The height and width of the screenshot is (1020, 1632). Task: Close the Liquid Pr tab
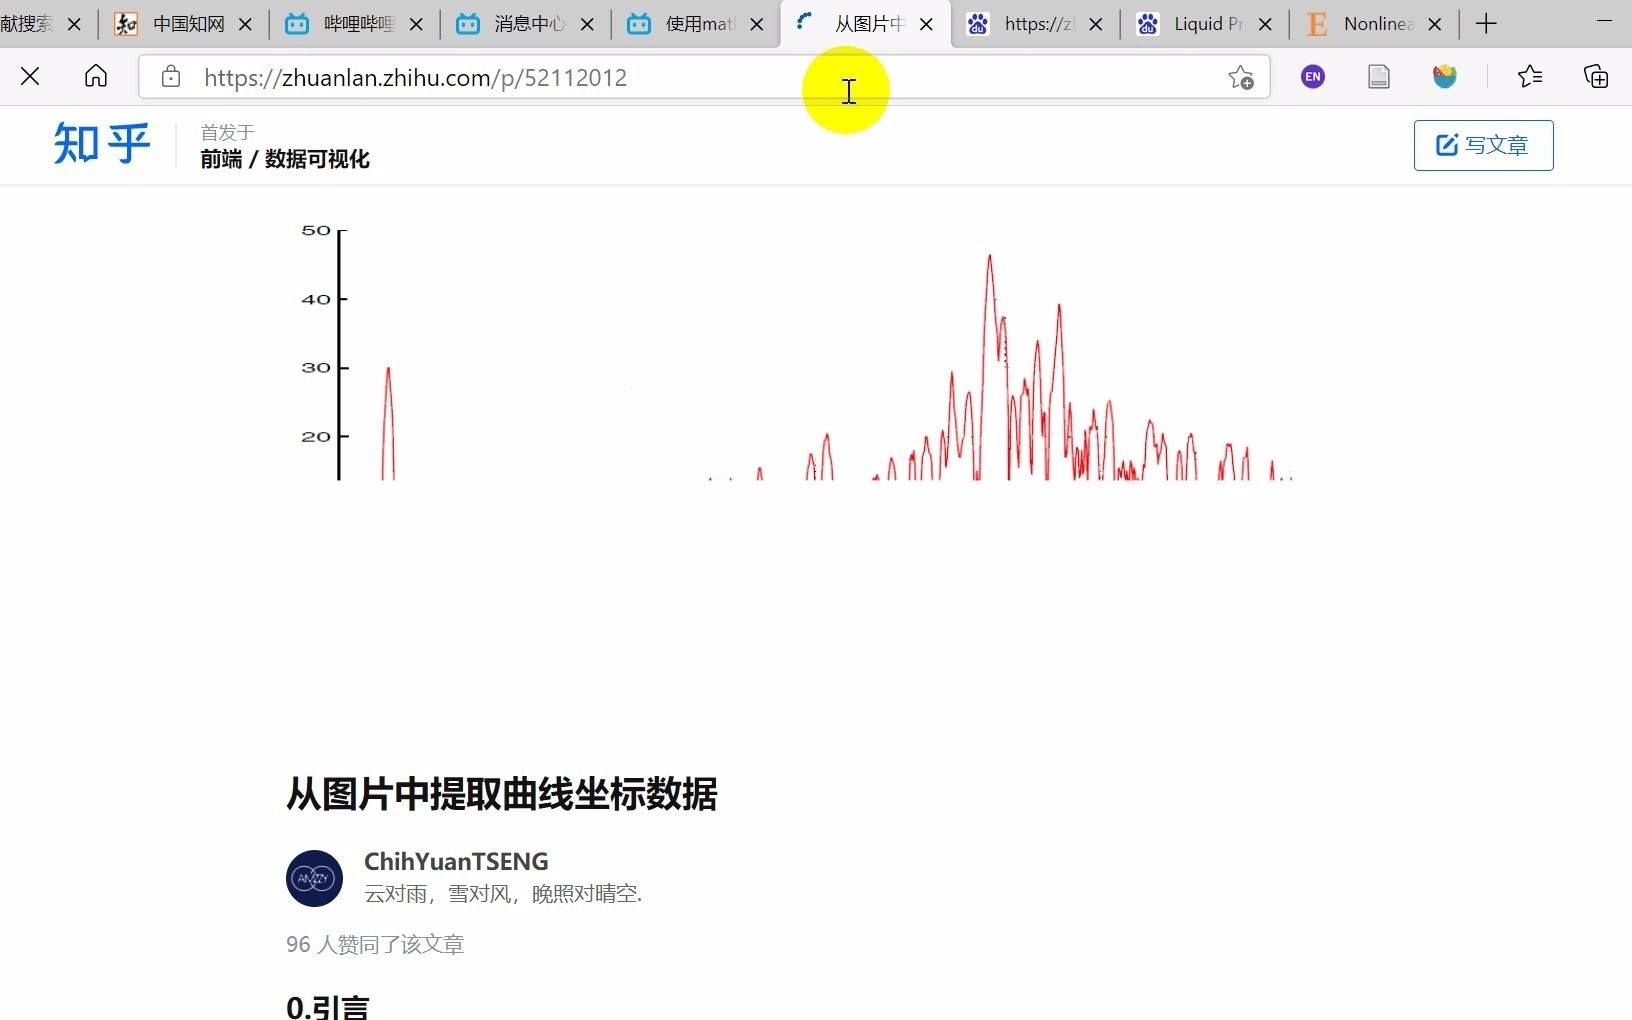1265,24
